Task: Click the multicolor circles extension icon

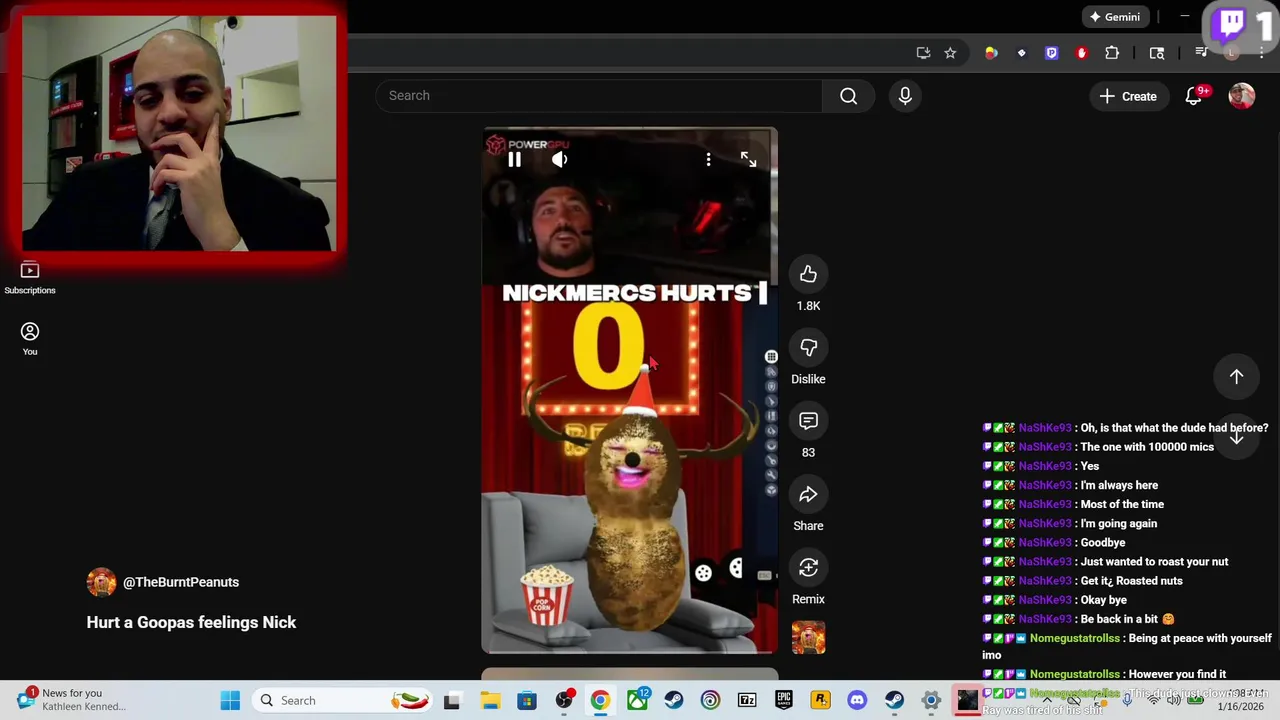Action: click(991, 53)
